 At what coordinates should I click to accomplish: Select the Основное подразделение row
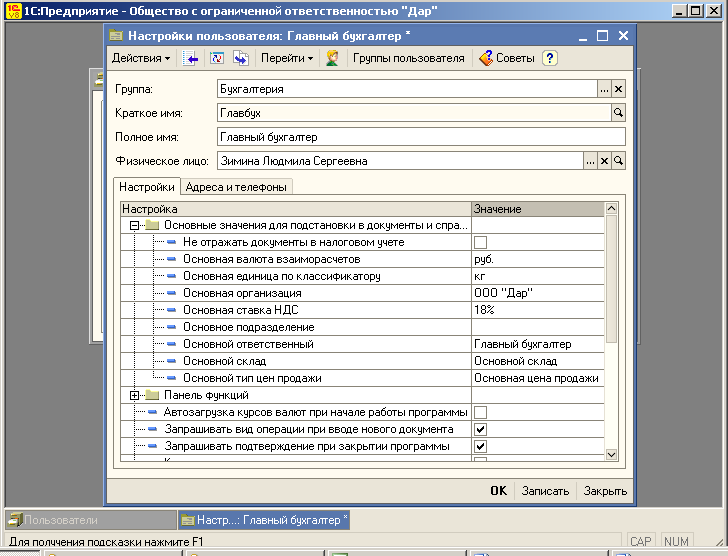pos(362,327)
